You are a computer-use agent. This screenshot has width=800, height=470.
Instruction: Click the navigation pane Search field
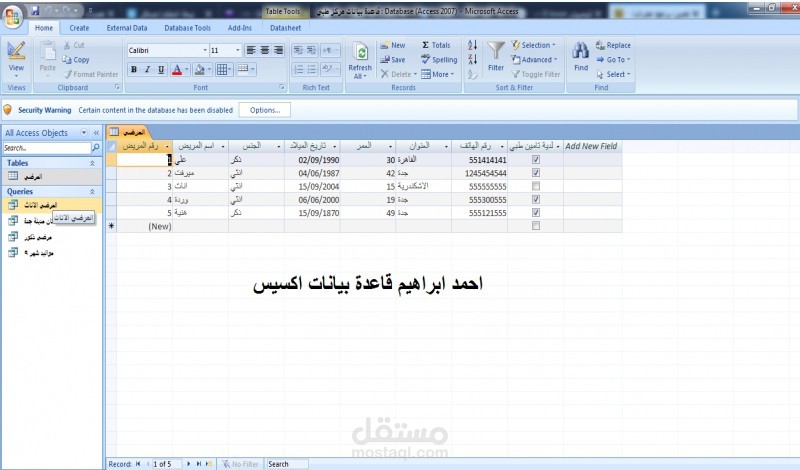click(47, 148)
